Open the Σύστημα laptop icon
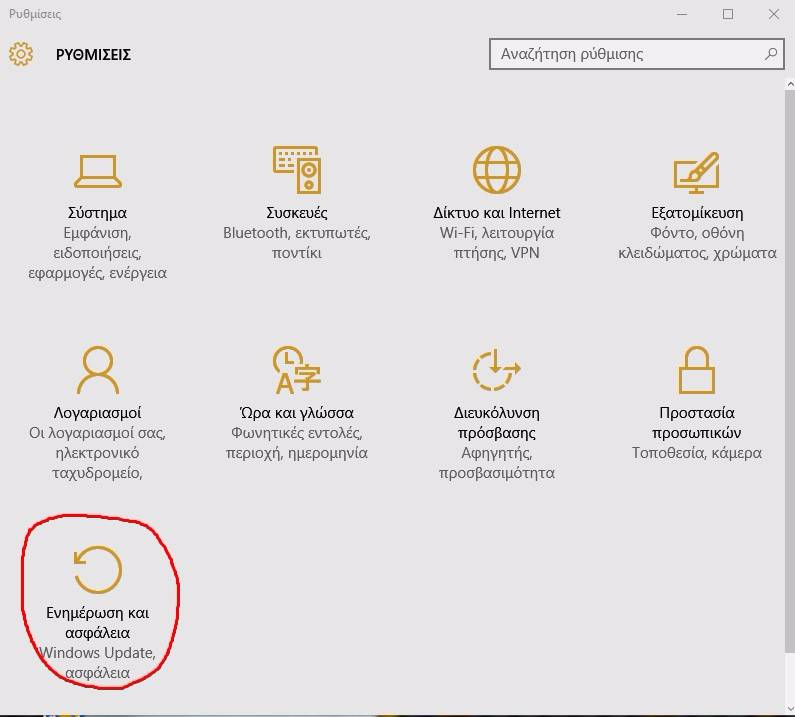This screenshot has height=717, width=795. tap(97, 171)
